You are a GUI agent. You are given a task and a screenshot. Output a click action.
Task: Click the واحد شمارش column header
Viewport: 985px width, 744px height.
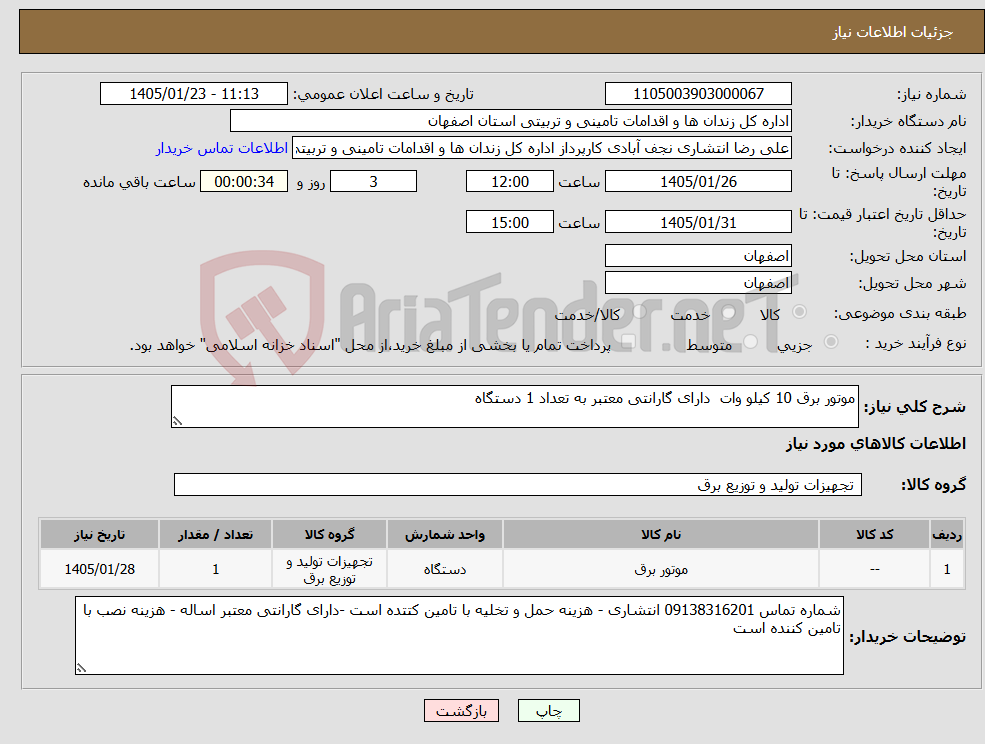445,534
